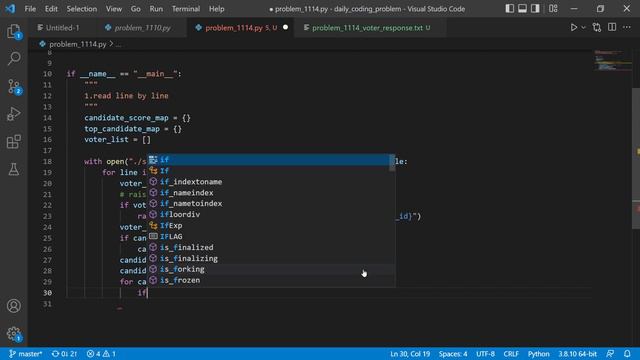Click the feedback icon in status bar
Viewport: 640px width, 360px height.
coord(610,354)
